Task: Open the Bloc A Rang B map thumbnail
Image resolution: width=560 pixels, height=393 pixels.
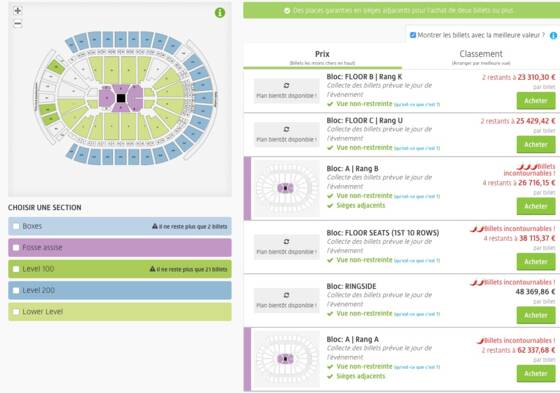Action: (x=286, y=188)
